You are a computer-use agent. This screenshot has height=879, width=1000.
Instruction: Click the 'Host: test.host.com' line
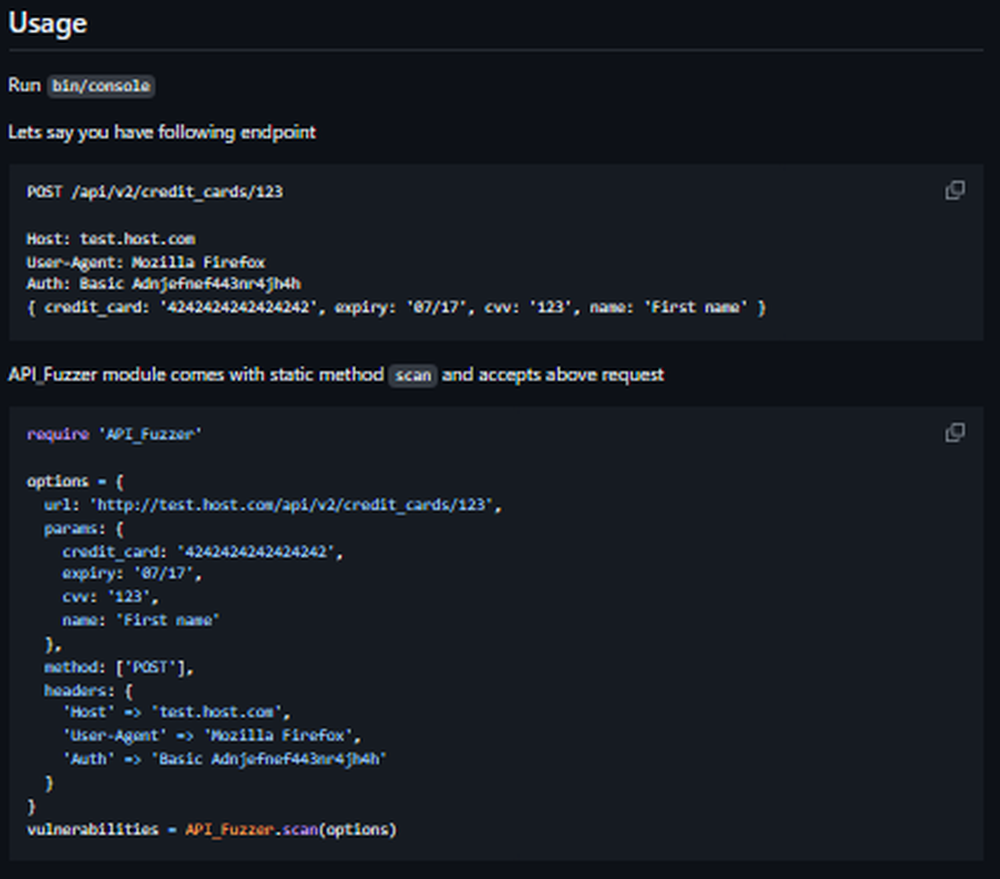point(111,239)
